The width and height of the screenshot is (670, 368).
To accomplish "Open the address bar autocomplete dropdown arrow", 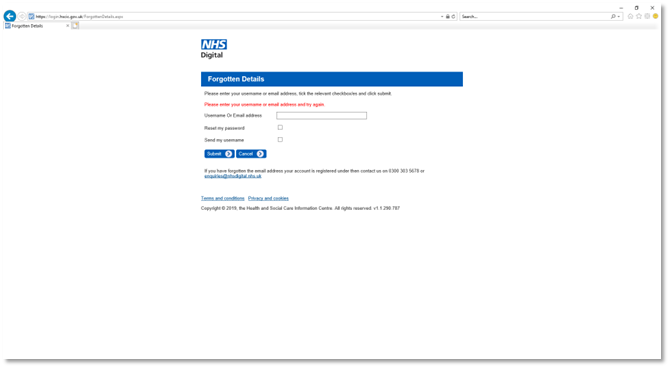I will pyautogui.click(x=442, y=16).
